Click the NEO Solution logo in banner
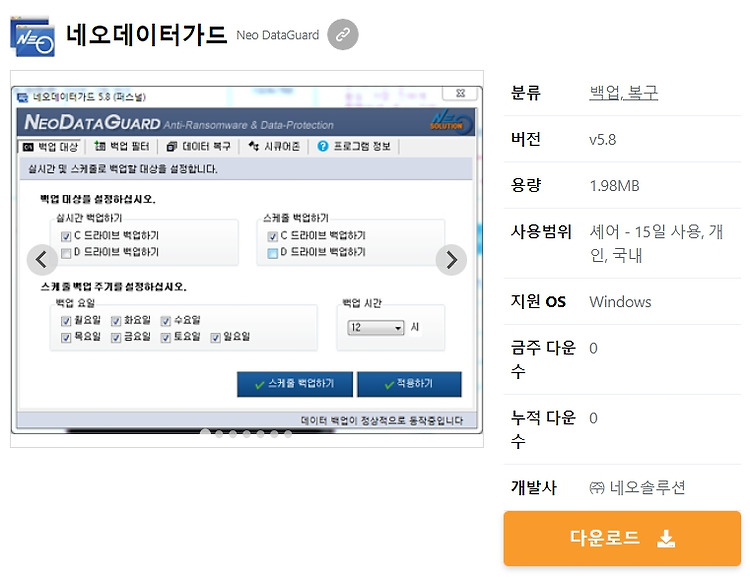The width and height of the screenshot is (750, 577). [x=450, y=122]
